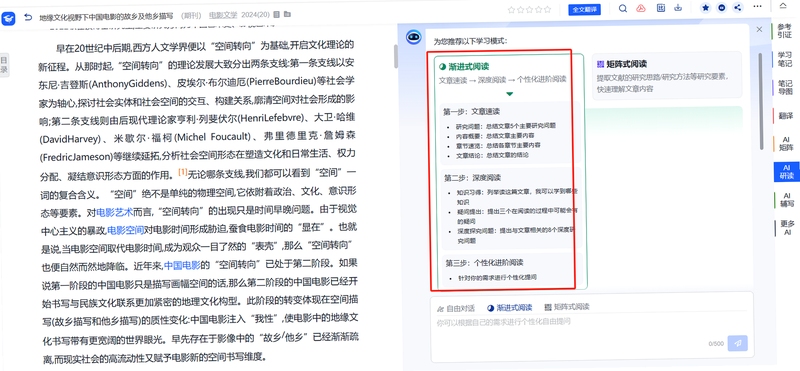Click 针对你的需求进行个性化提问
Image resolution: width=800 pixels, height=371 pixels.
pyautogui.click(x=496, y=278)
